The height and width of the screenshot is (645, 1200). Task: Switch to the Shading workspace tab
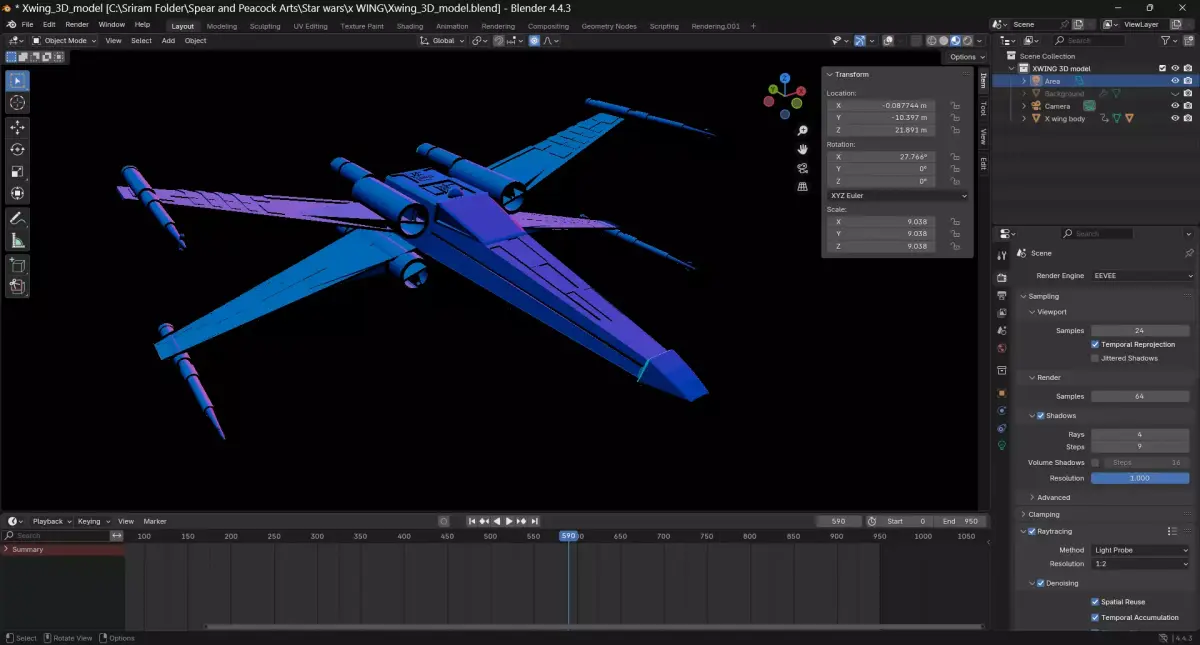coord(410,26)
